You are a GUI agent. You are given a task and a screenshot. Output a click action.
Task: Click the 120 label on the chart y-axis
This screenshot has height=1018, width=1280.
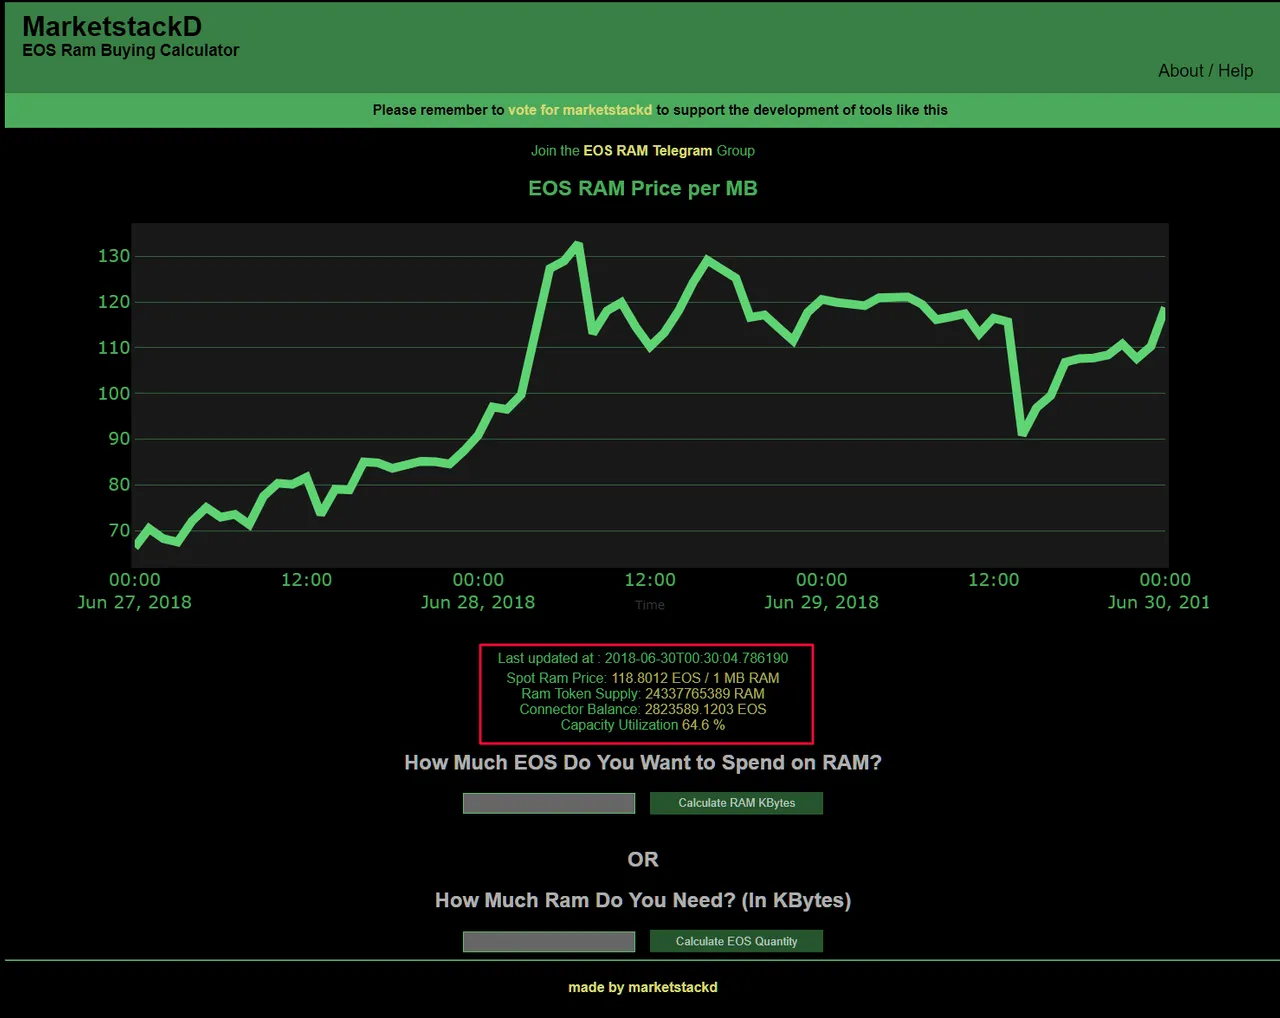pos(114,302)
